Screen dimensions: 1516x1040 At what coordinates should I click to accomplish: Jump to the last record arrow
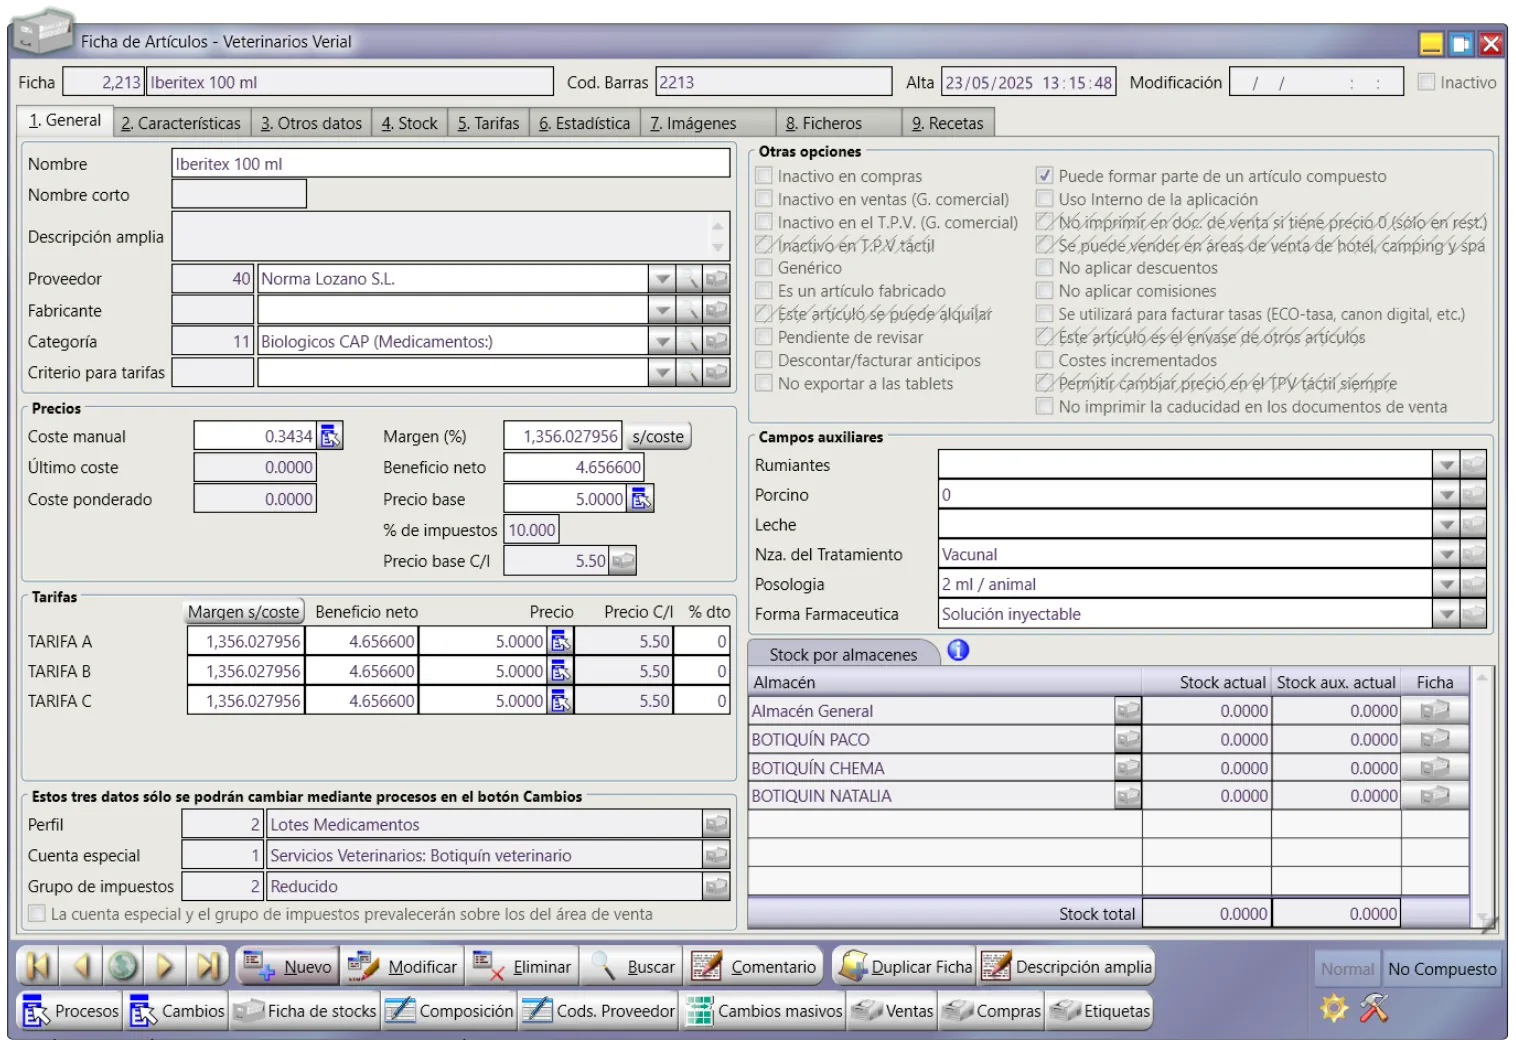pyautogui.click(x=207, y=966)
